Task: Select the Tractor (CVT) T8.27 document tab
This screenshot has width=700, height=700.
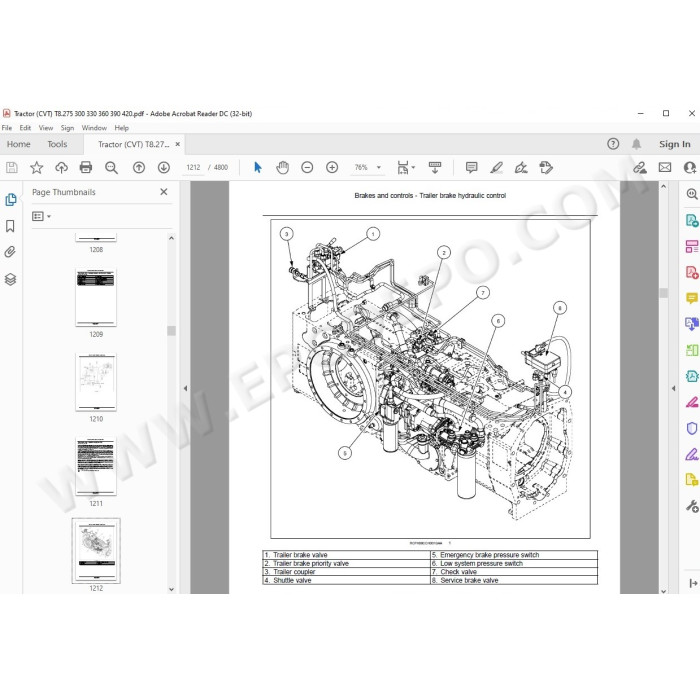Action: (133, 144)
